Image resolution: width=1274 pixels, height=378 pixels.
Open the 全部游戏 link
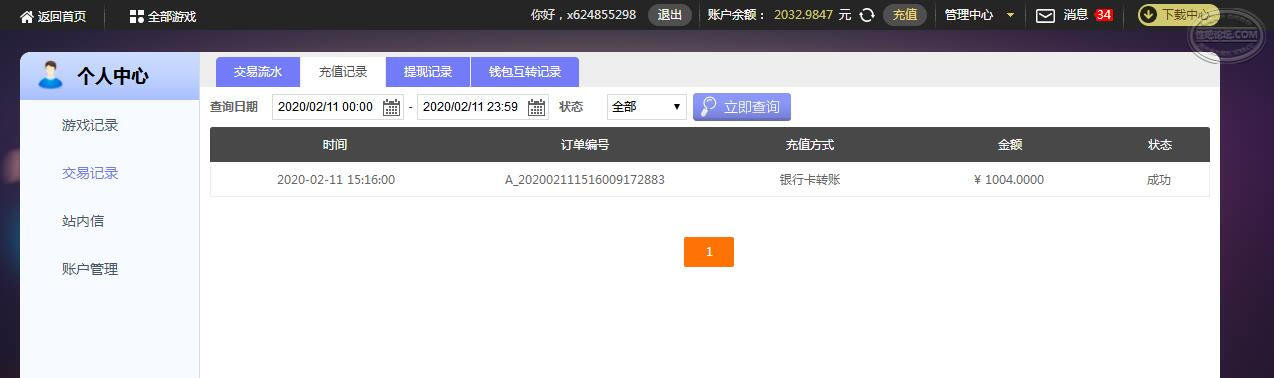pos(172,16)
